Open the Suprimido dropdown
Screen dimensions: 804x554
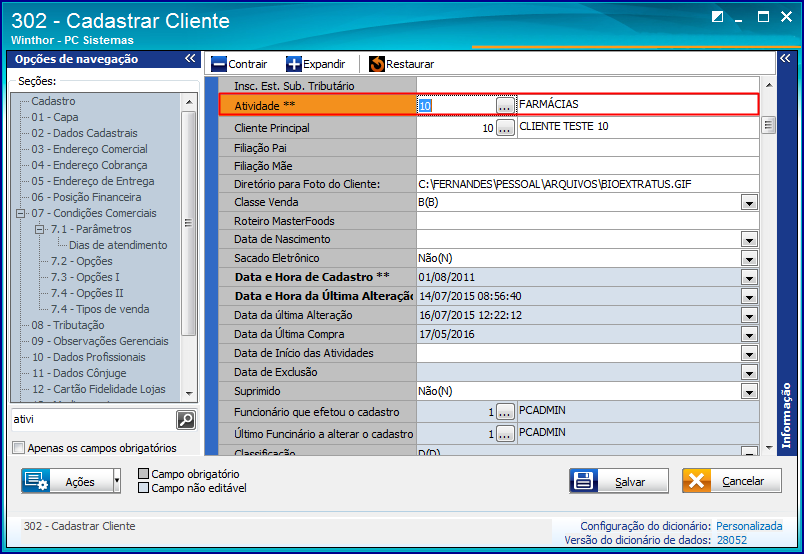(749, 391)
